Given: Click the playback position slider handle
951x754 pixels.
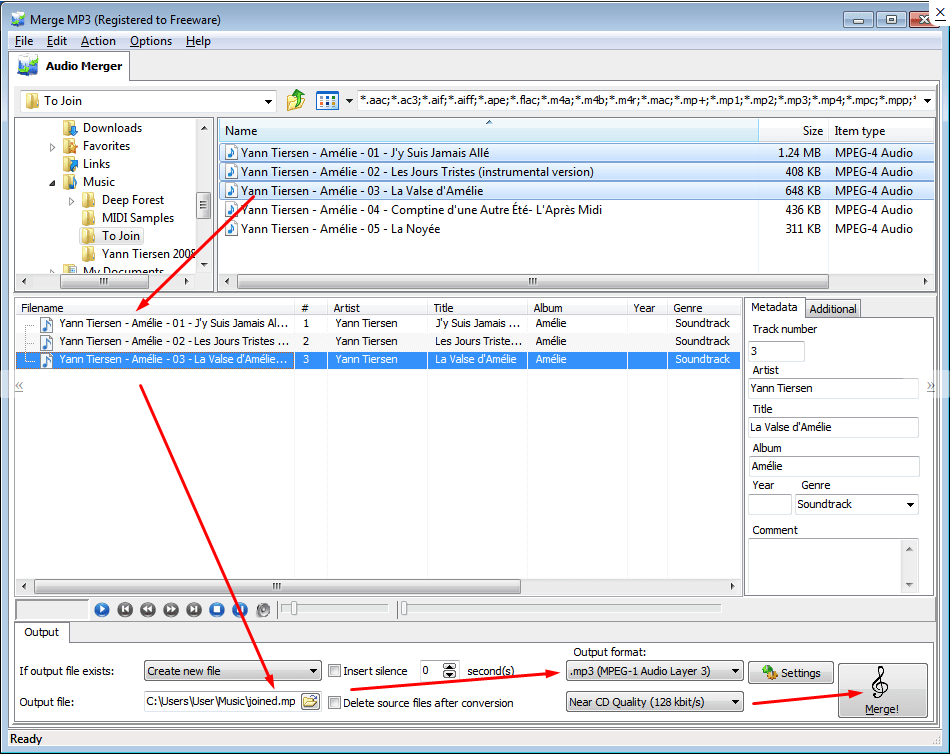Looking at the screenshot, I should [x=403, y=608].
